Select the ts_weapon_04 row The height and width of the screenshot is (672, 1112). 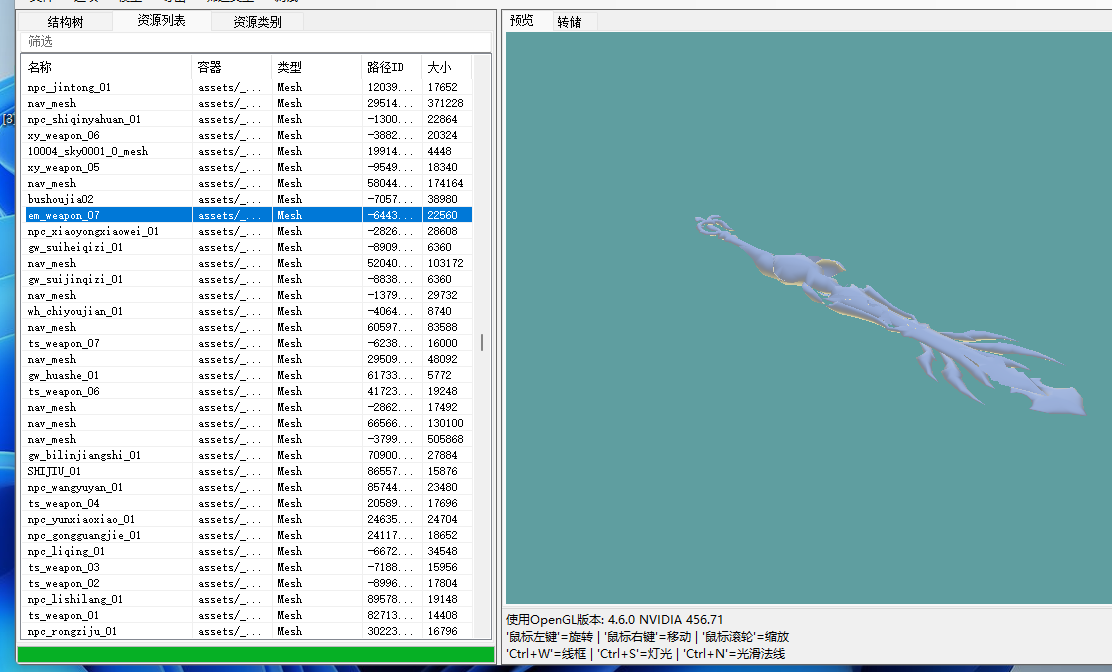pyautogui.click(x=249, y=503)
